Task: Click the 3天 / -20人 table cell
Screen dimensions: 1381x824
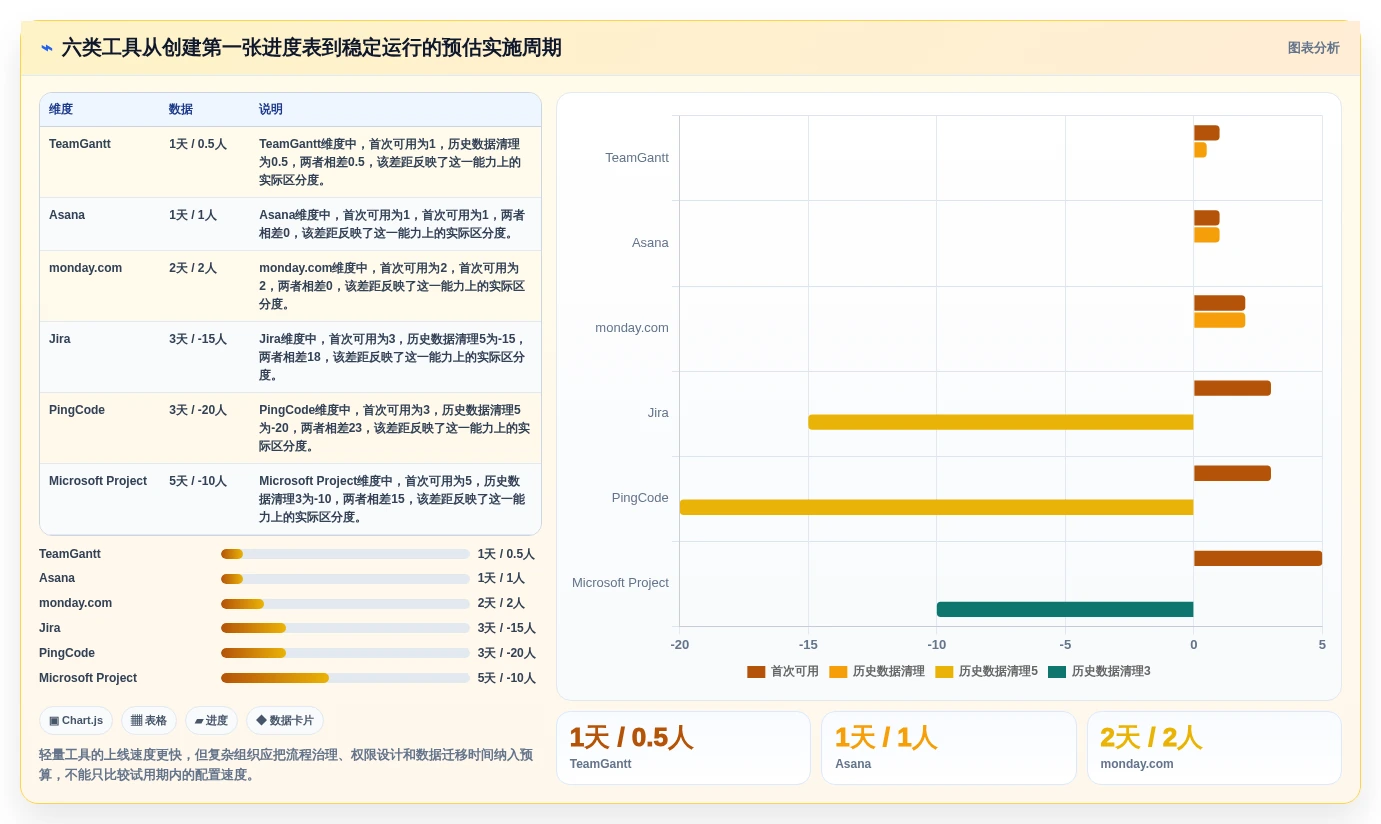Action: coord(198,410)
